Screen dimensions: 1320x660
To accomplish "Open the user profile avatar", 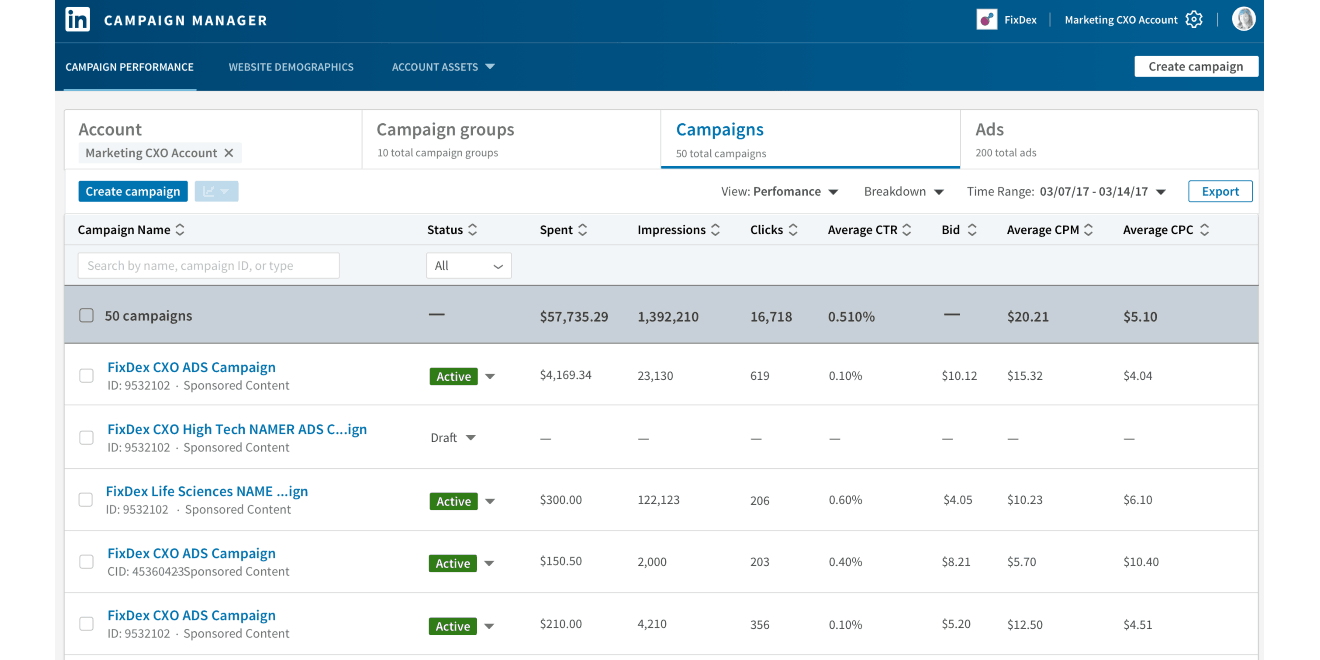I will click(1243, 19).
